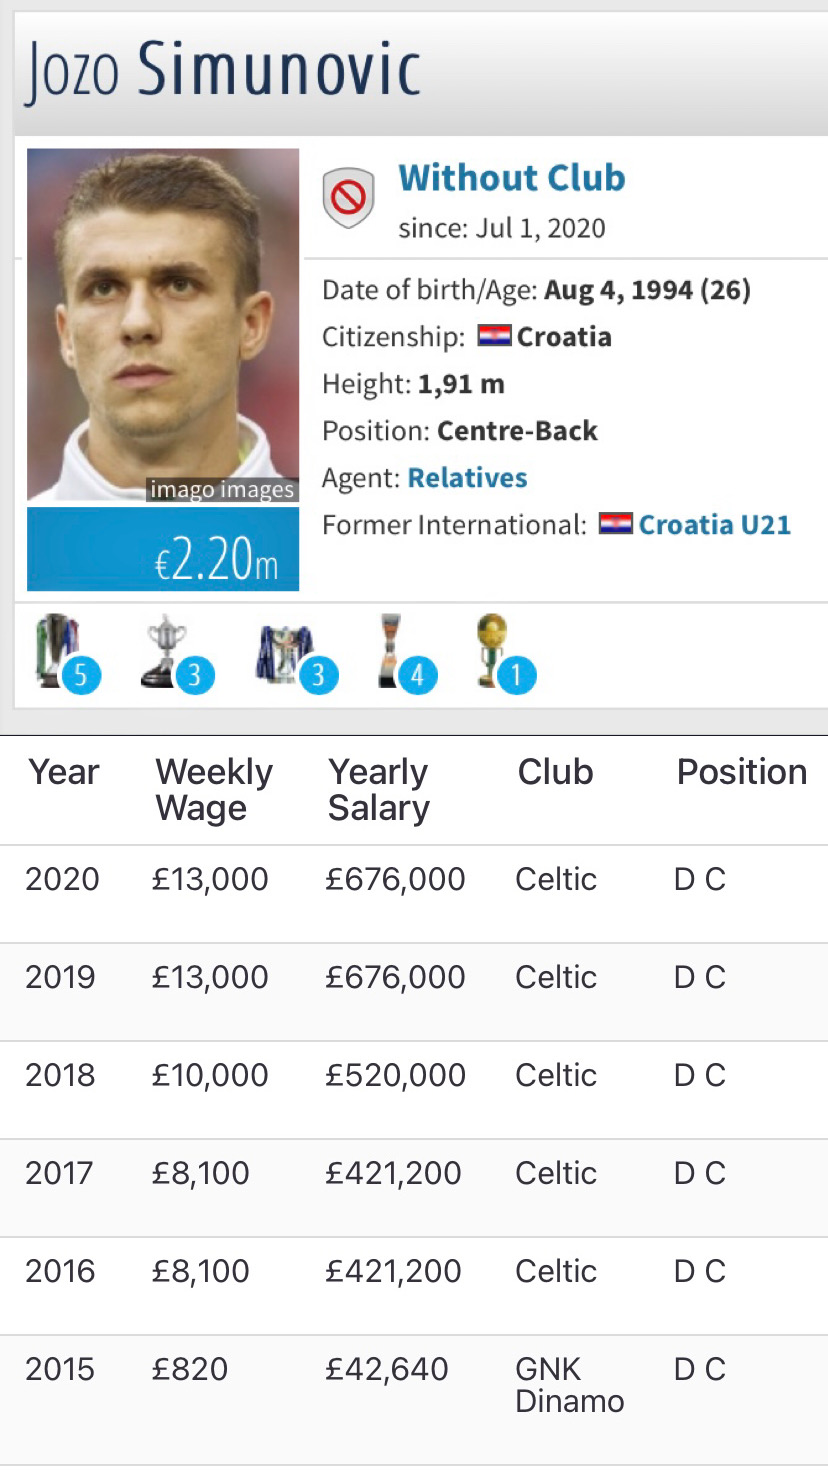Select the GNK Dinamo club cell

coord(569,1385)
